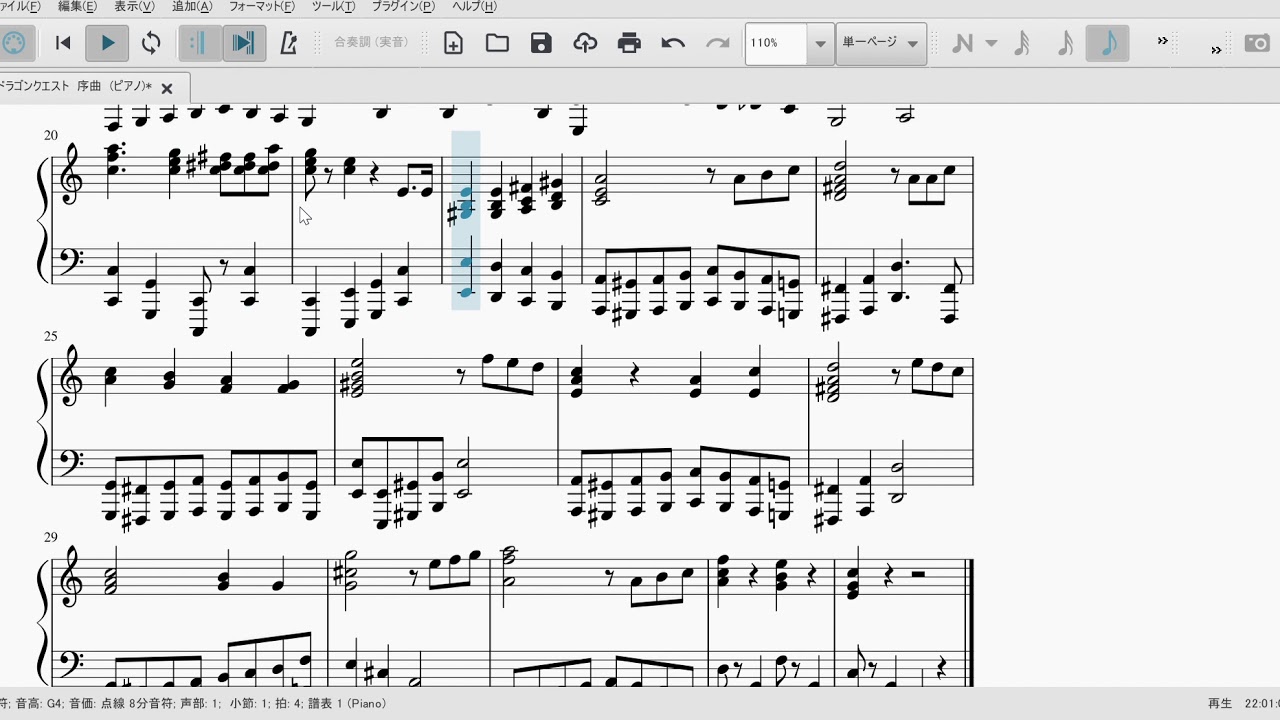Upload score via cloud icon

pyautogui.click(x=585, y=43)
